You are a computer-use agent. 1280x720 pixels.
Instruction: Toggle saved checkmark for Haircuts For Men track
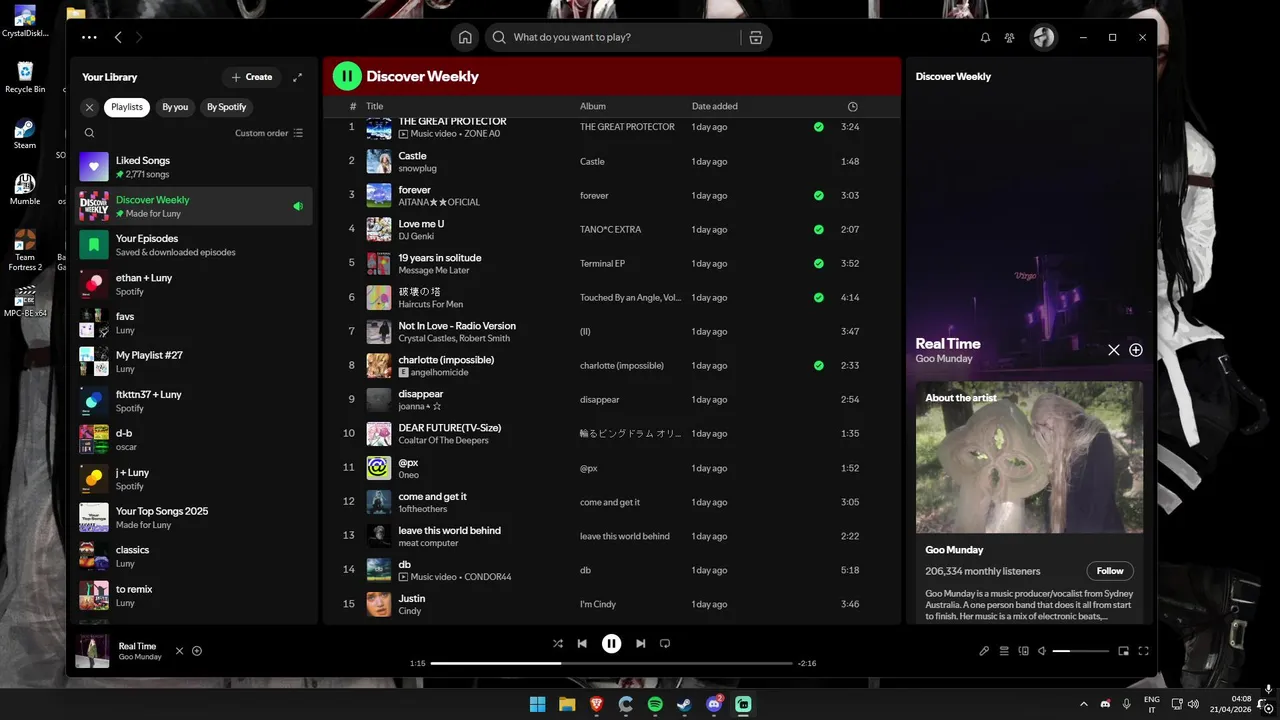coord(819,297)
